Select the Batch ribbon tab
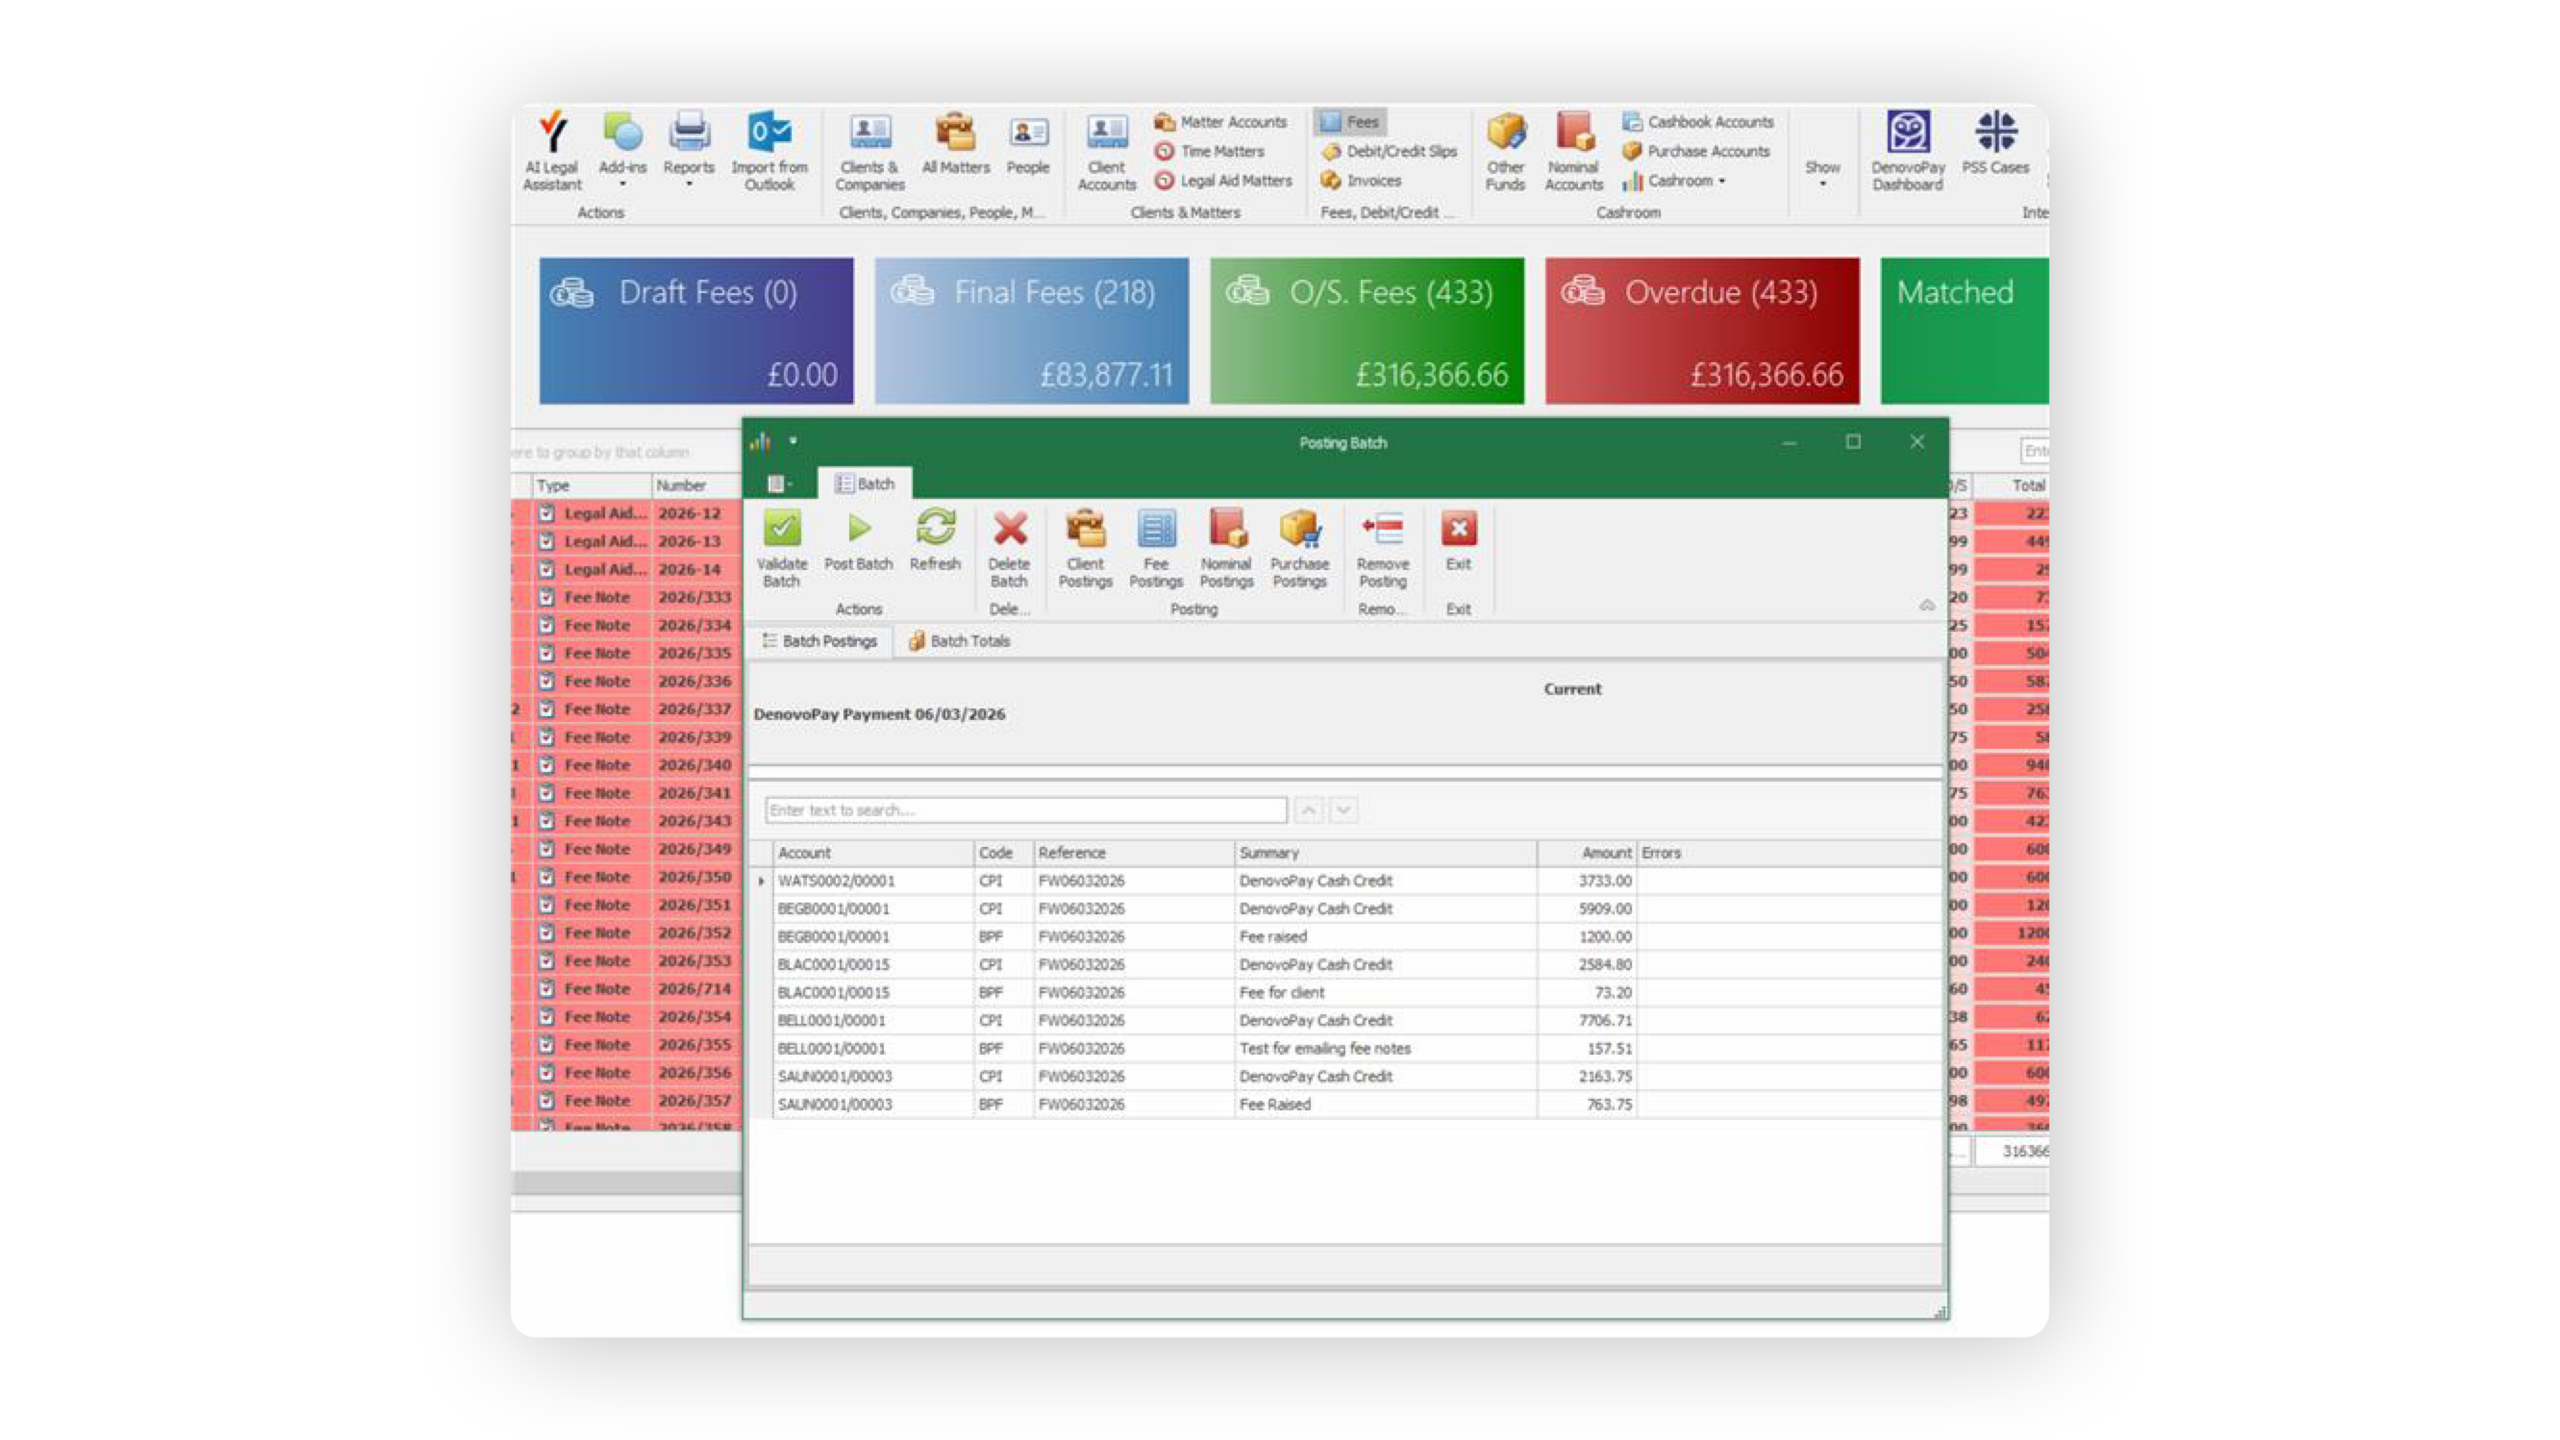The width and height of the screenshot is (2560, 1440). [865, 484]
